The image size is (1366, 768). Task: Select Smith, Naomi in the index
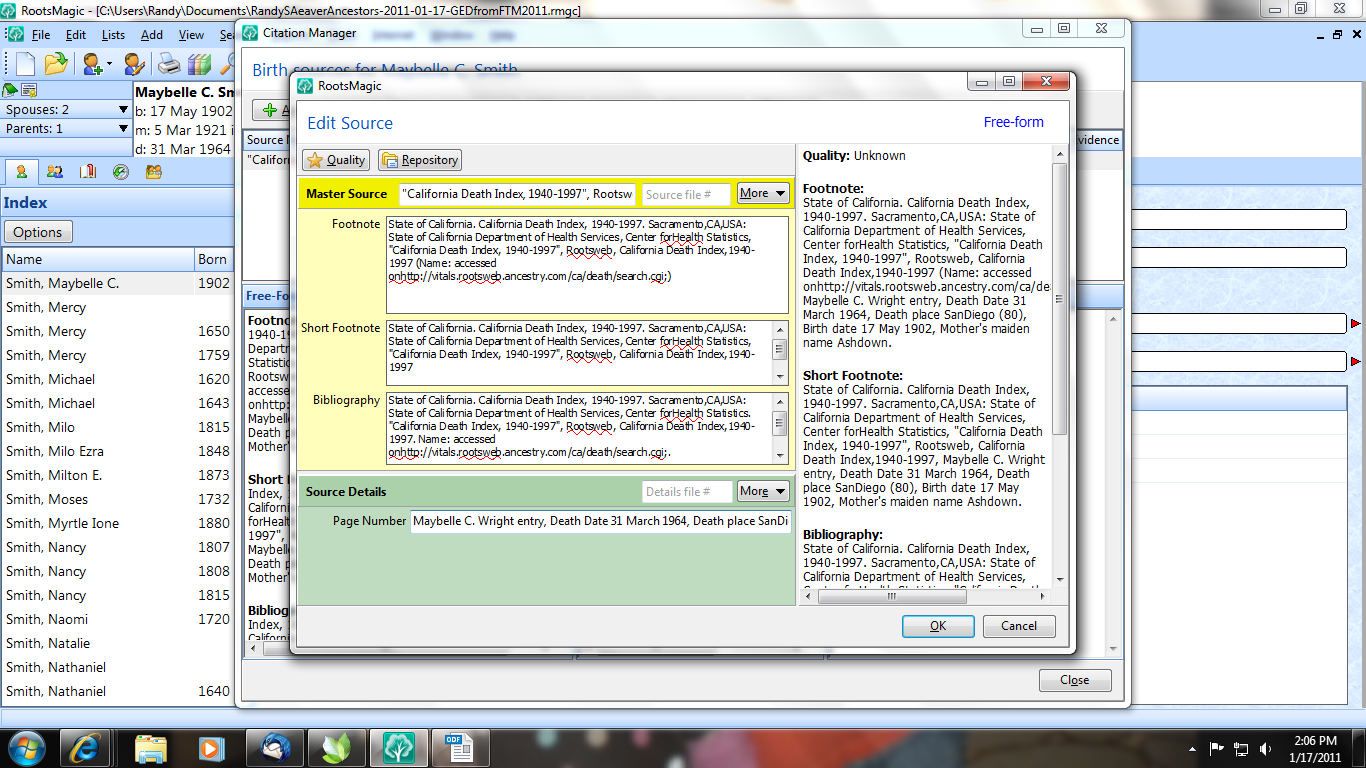117,619
